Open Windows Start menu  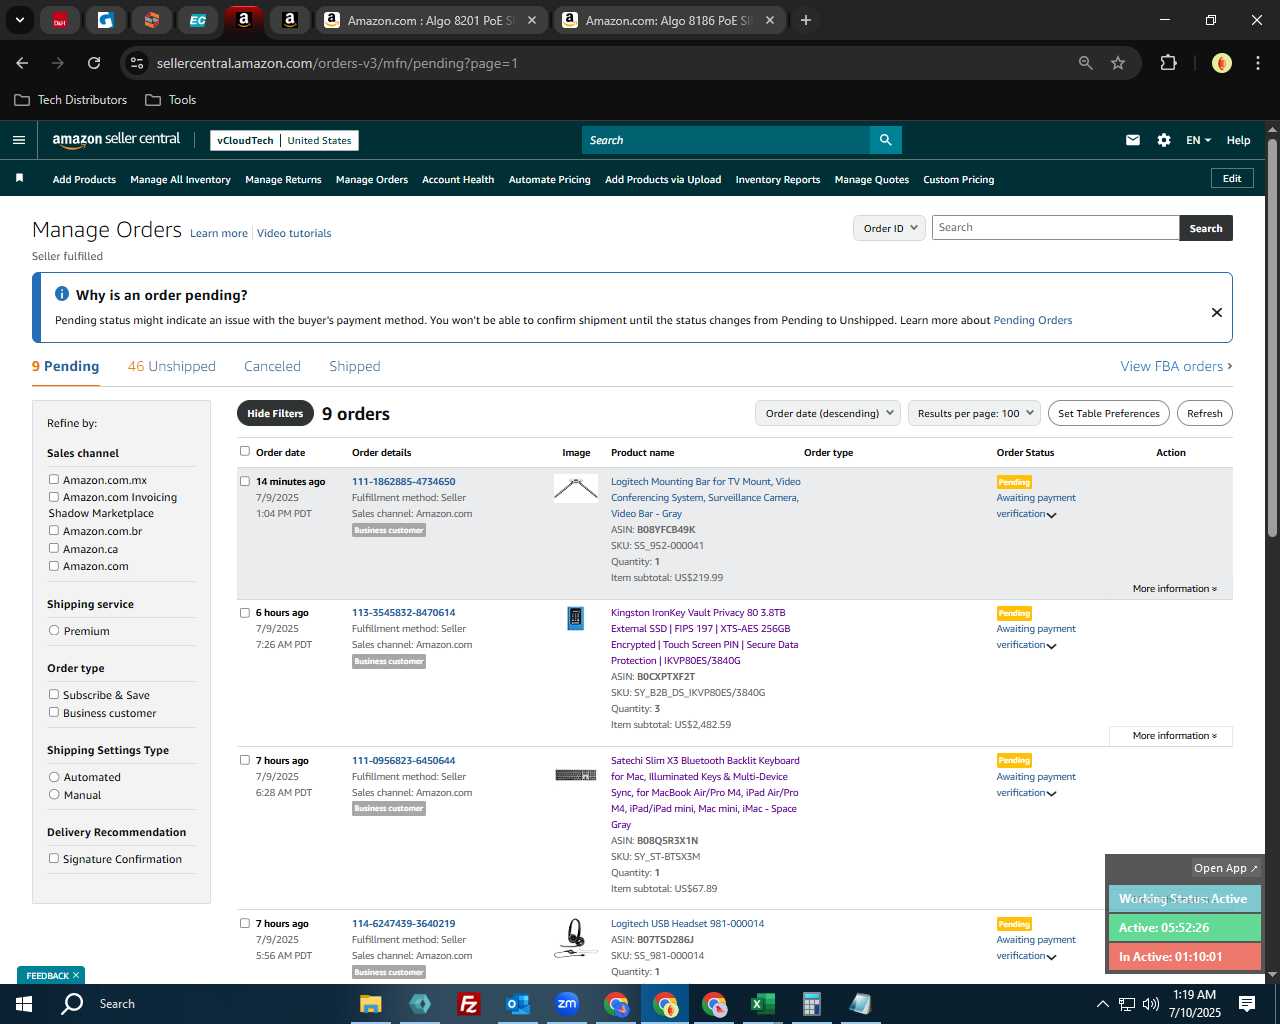24,1004
